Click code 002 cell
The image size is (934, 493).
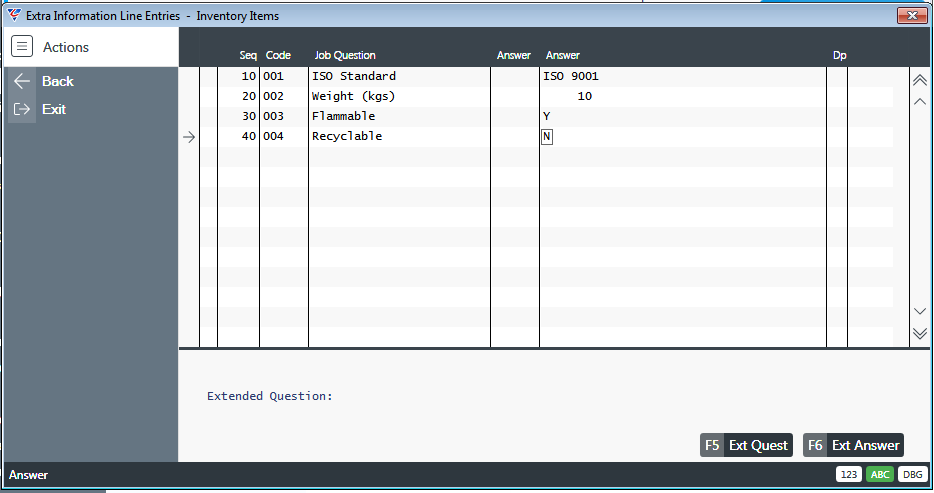tap(273, 96)
